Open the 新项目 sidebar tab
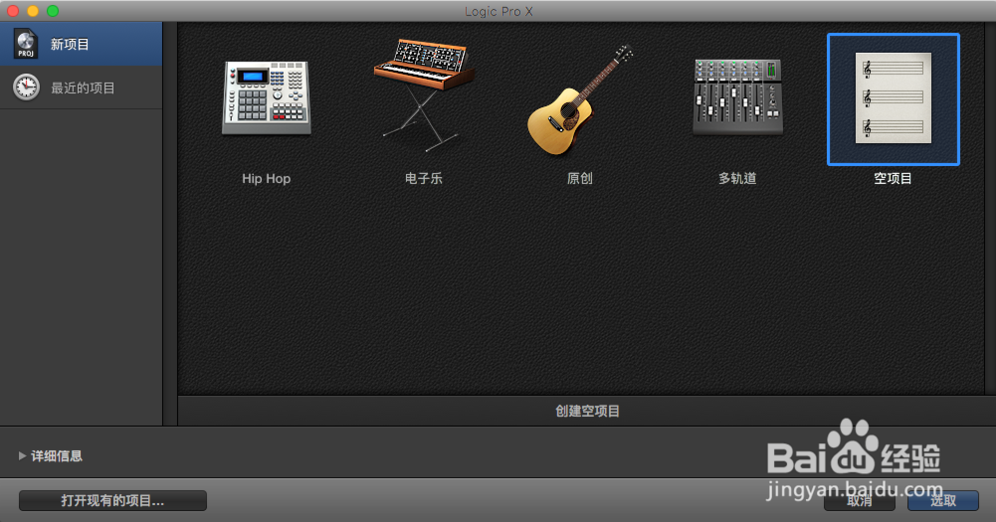This screenshot has height=522, width=996. [x=81, y=44]
